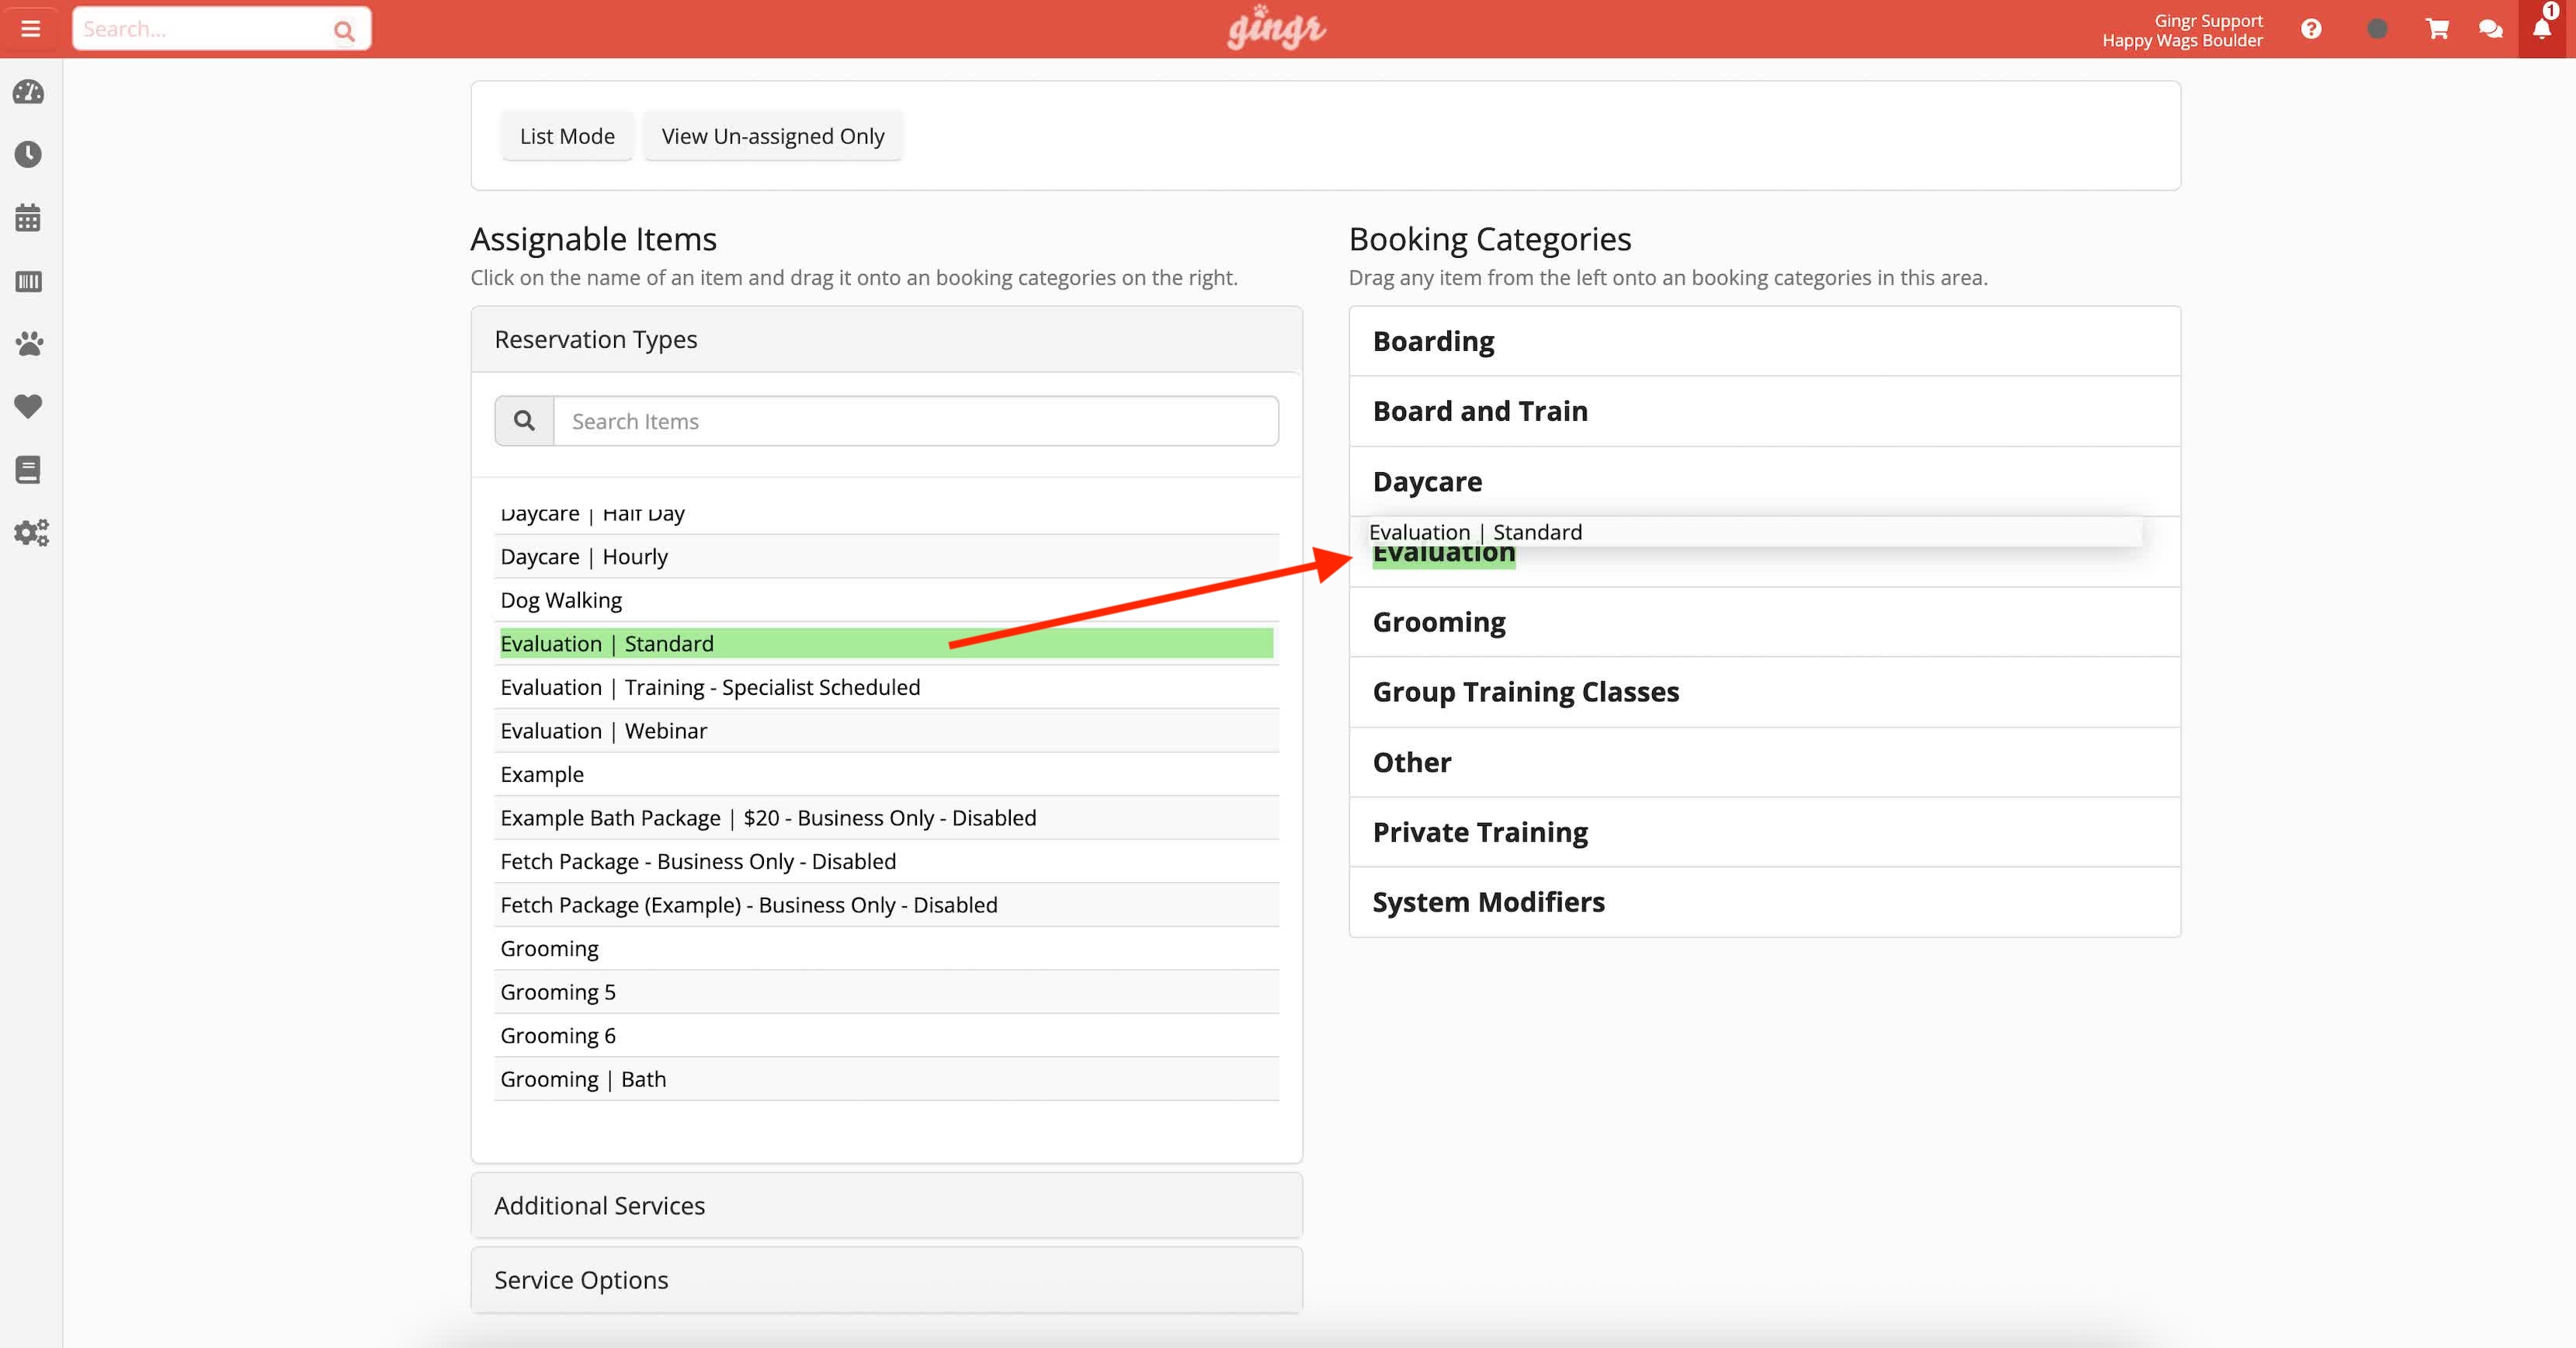Open the chat messages icon
This screenshot has height=1348, width=2576.
(x=2491, y=29)
